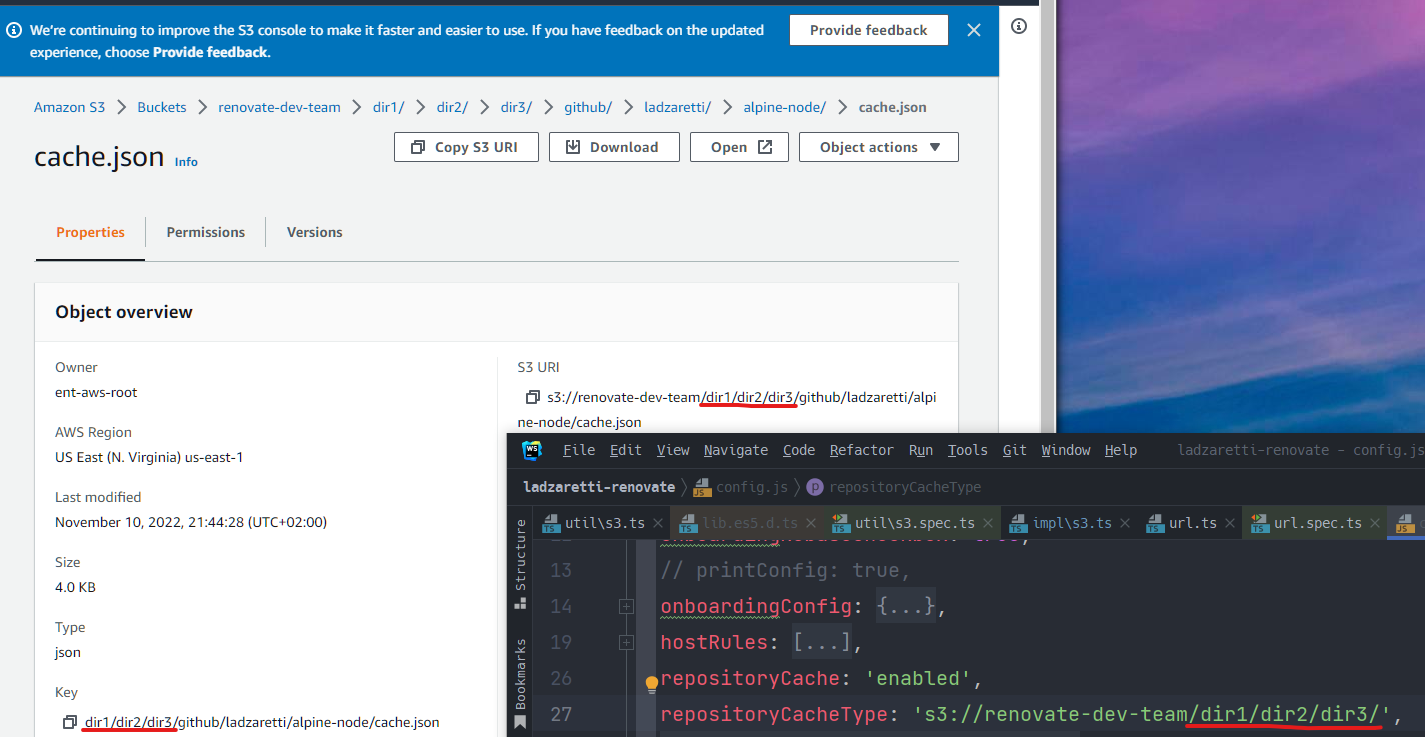Click the info icon on the right panel edge
Screen dimensions: 1425x737
click(x=1018, y=26)
